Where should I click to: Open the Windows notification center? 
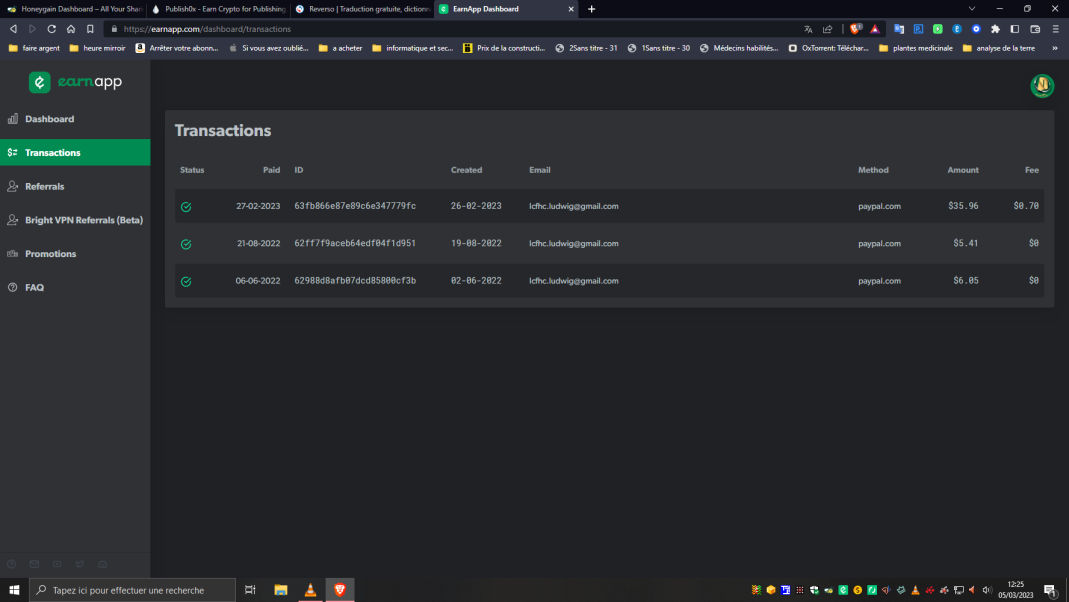coord(1051,590)
